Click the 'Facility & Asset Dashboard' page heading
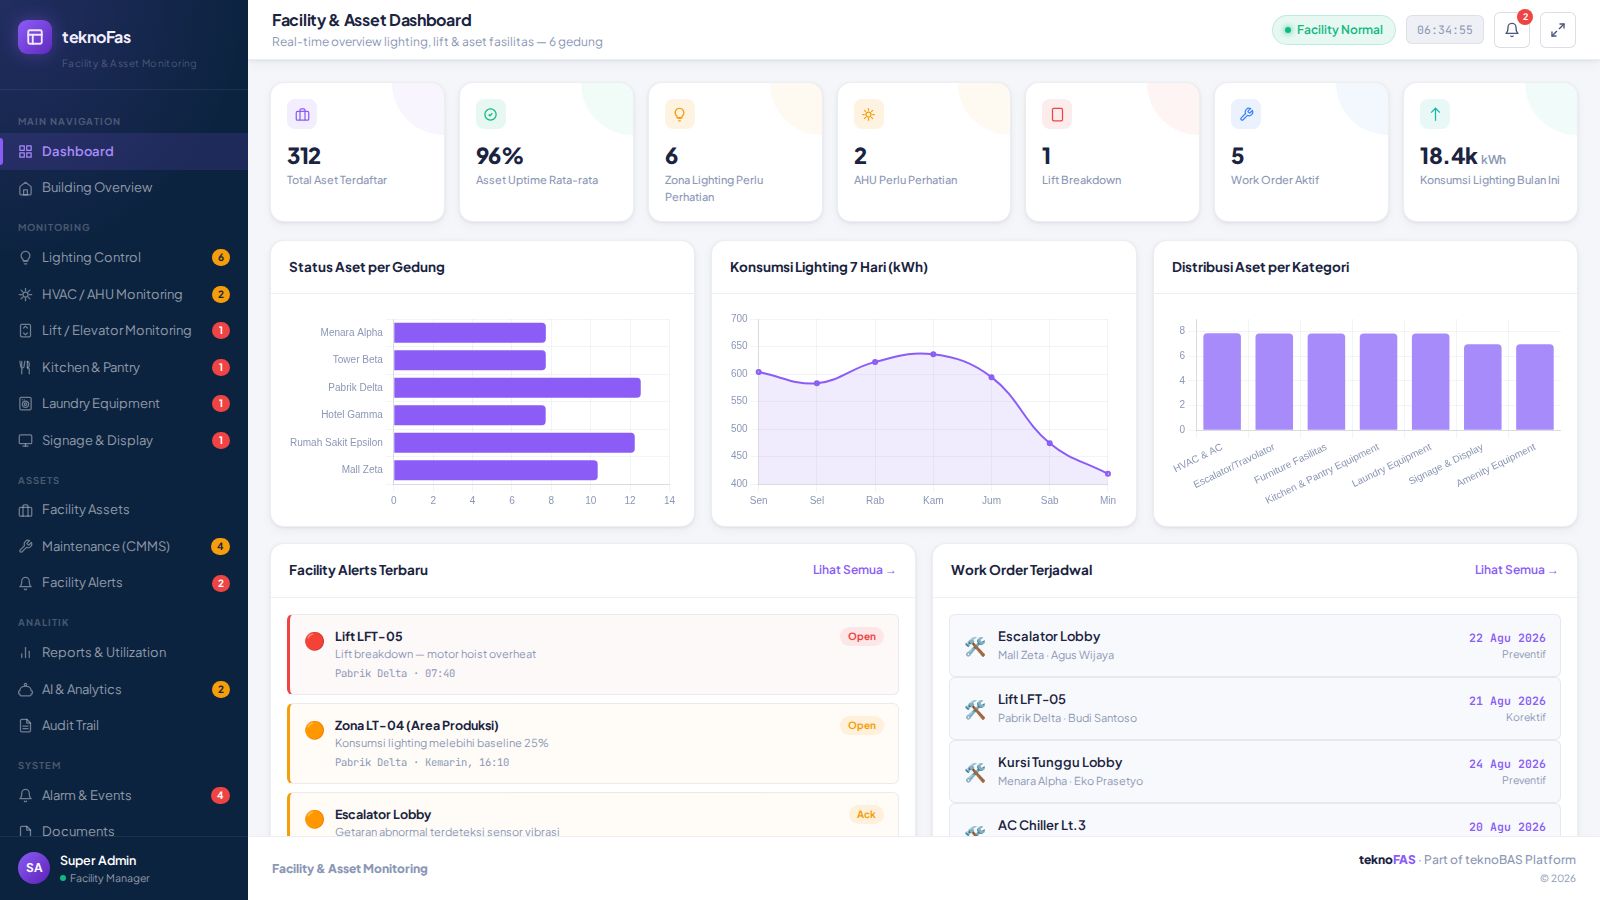Viewport: 1600px width, 900px height. click(372, 20)
